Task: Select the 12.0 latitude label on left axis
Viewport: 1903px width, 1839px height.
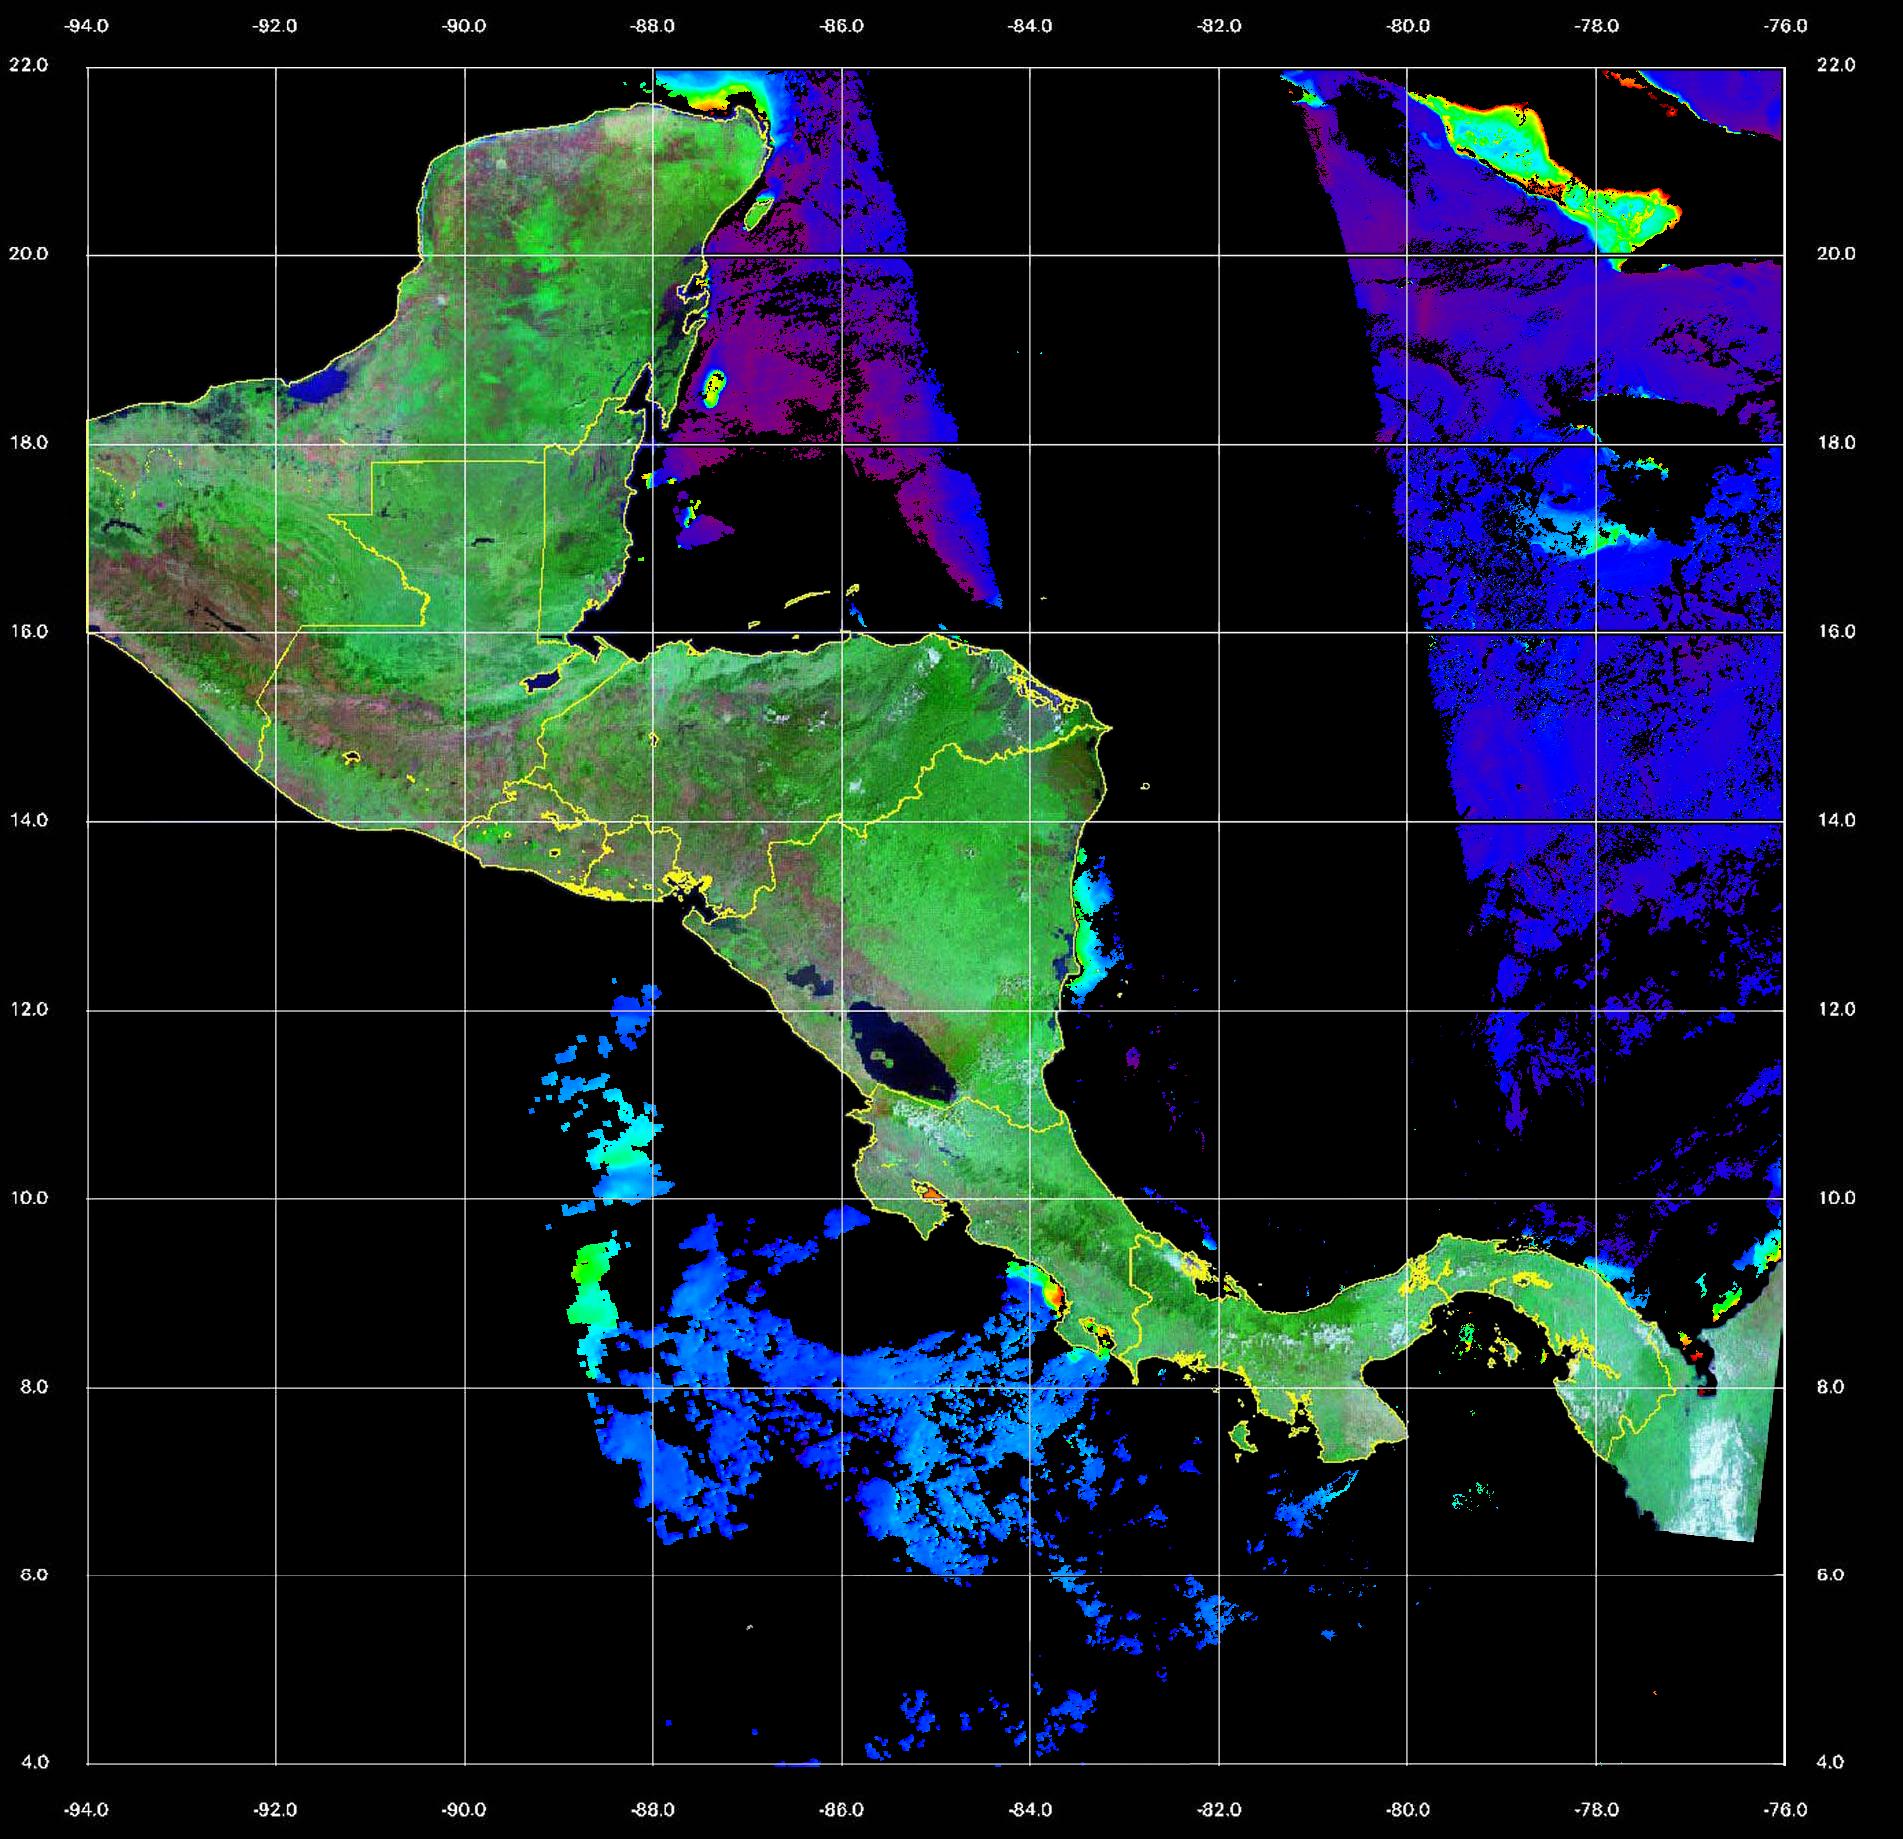Action: click(28, 1009)
